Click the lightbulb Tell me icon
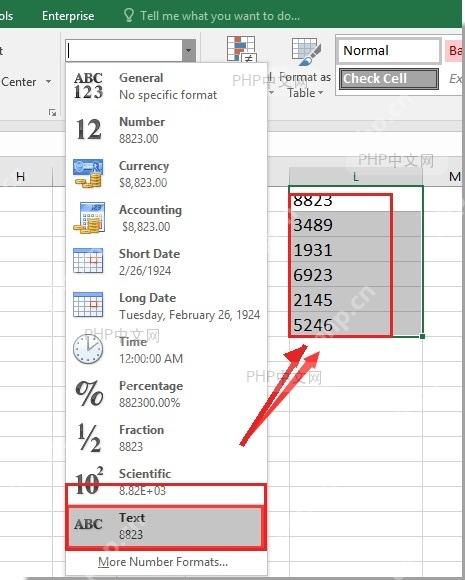 point(128,15)
